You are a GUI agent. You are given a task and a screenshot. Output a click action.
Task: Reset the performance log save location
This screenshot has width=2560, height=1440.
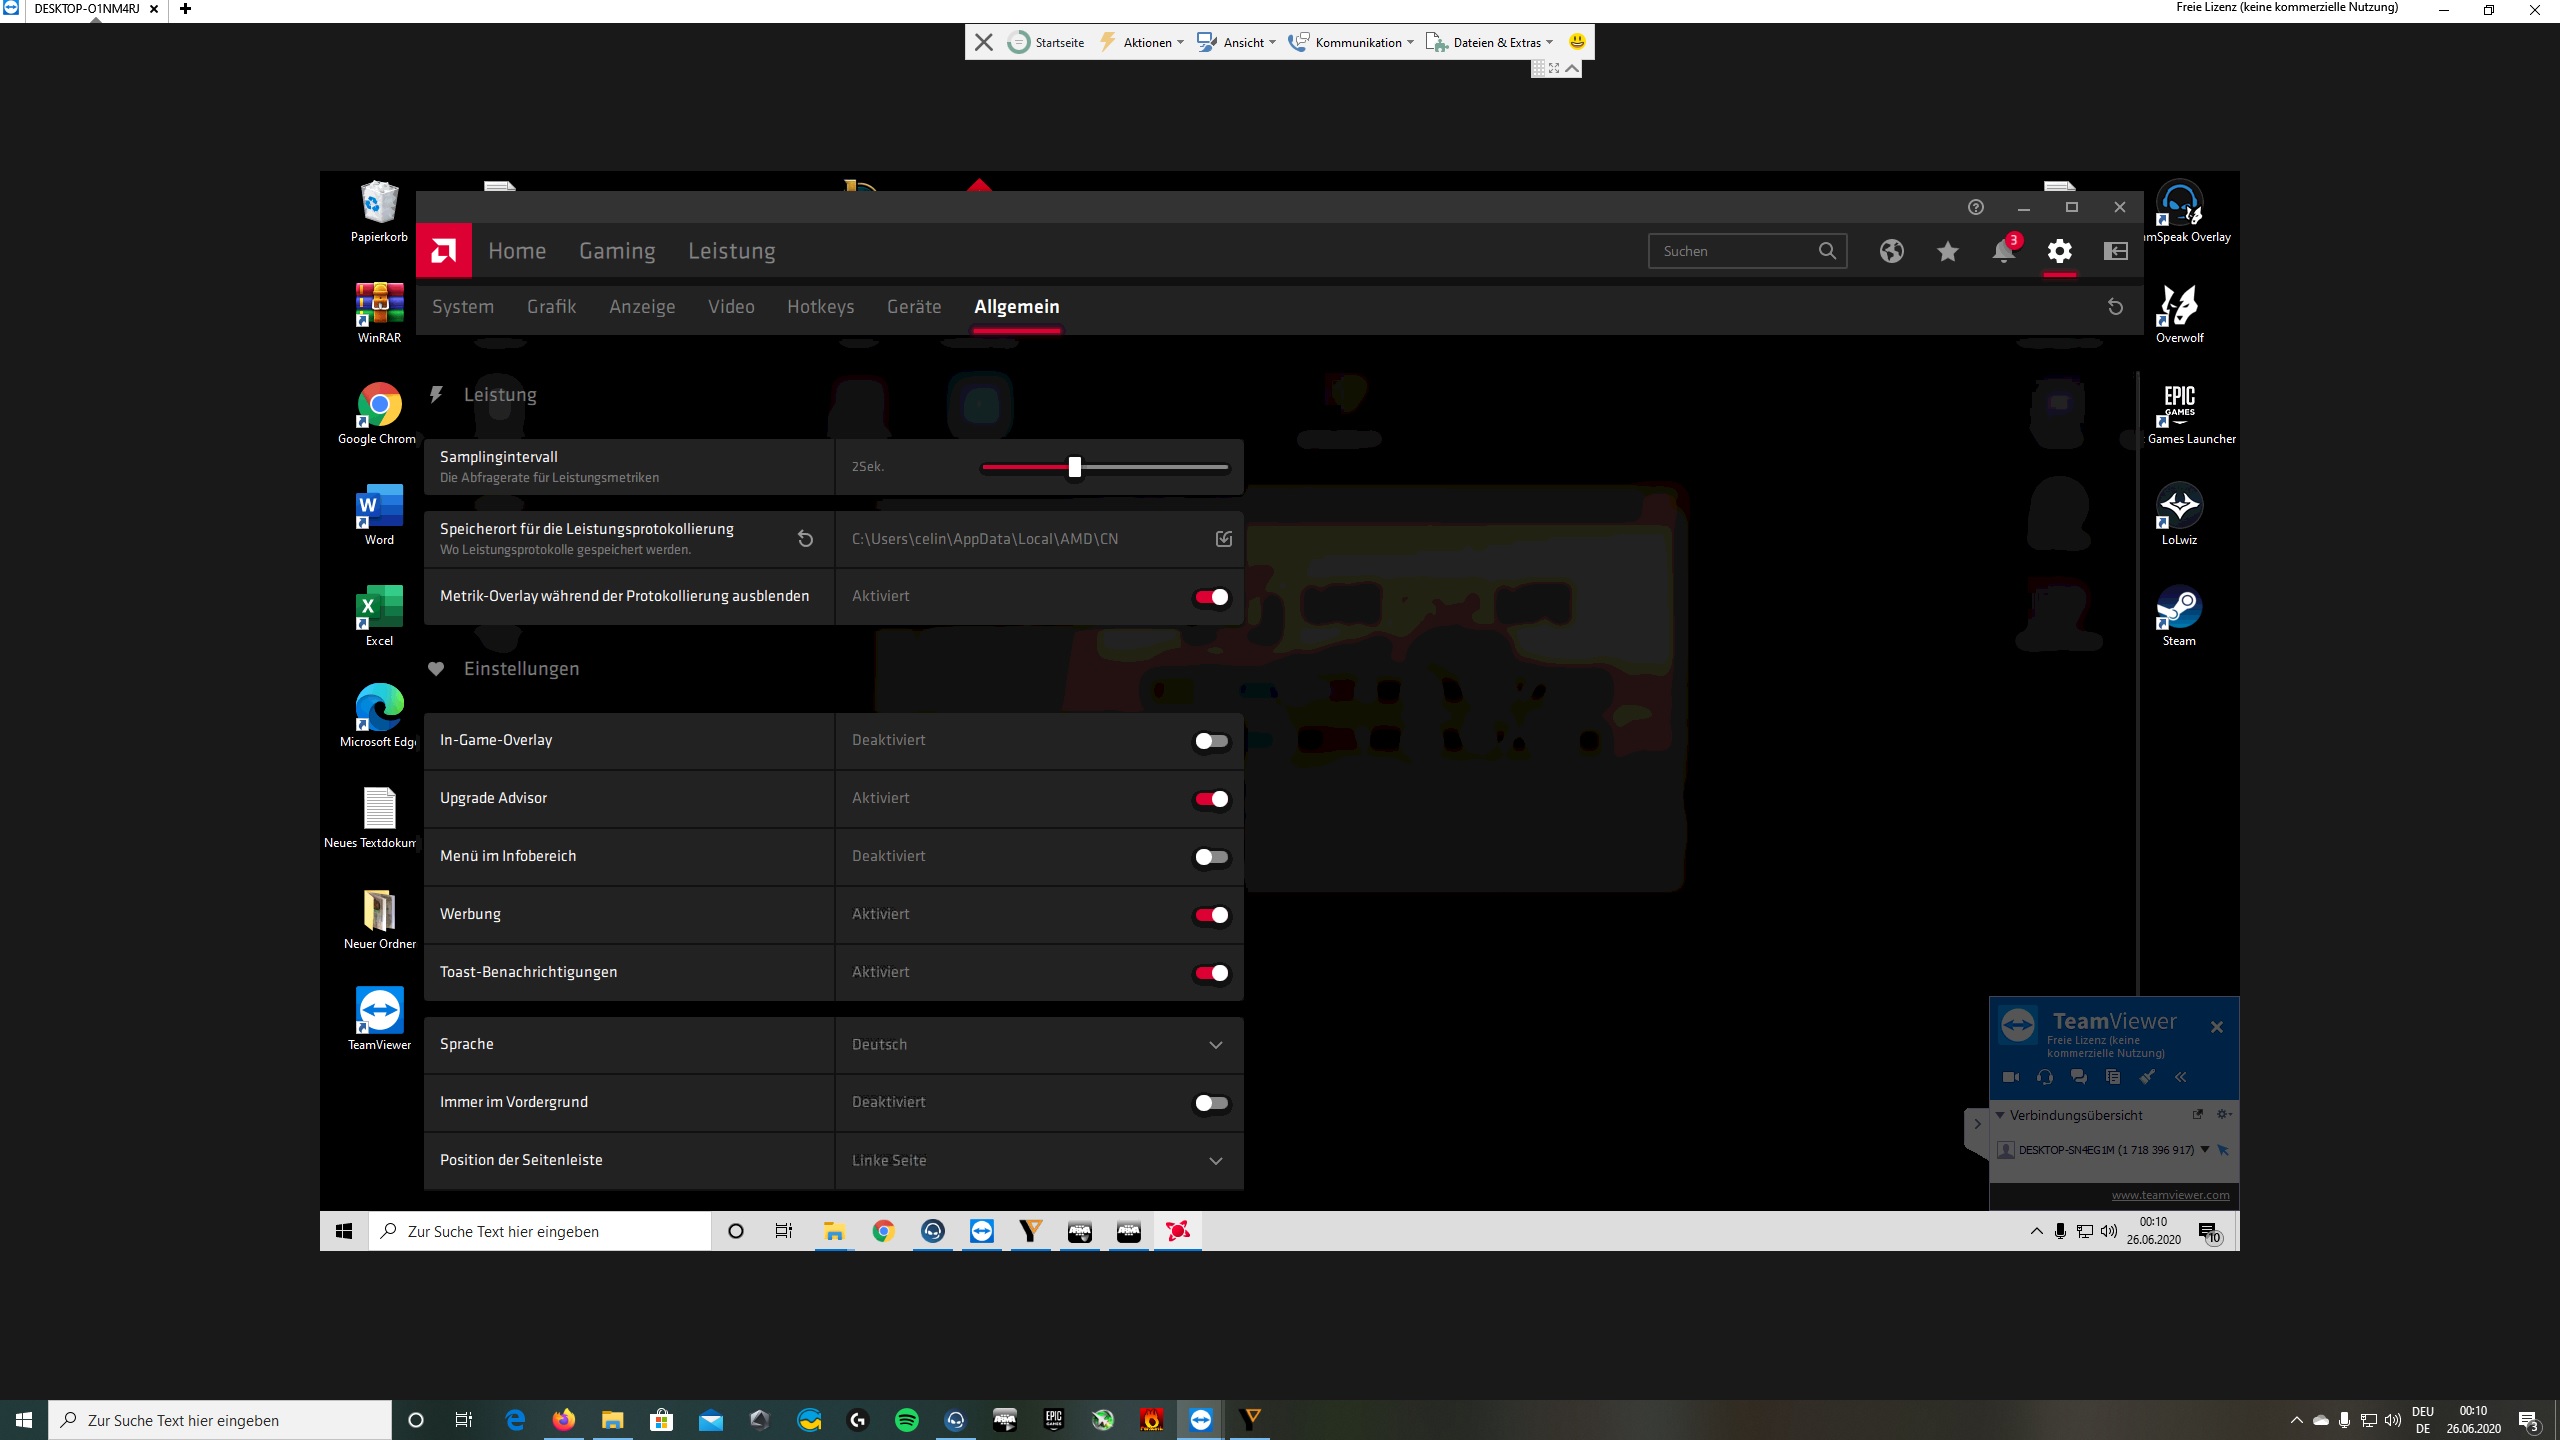click(805, 539)
